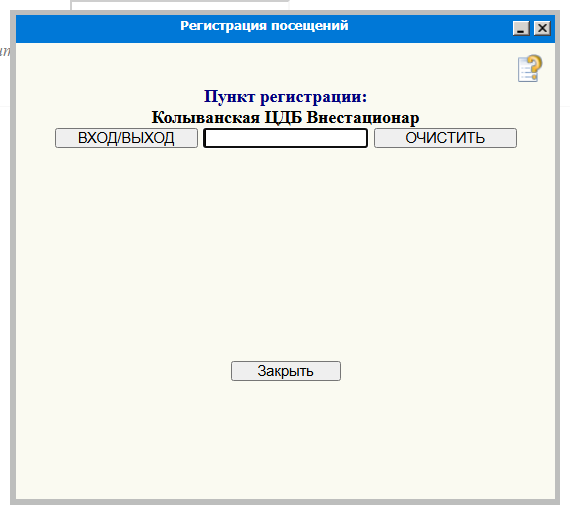This screenshot has height=523, width=570.
Task: Click the ВХОД/ВЫХОД button
Action: coord(126,138)
